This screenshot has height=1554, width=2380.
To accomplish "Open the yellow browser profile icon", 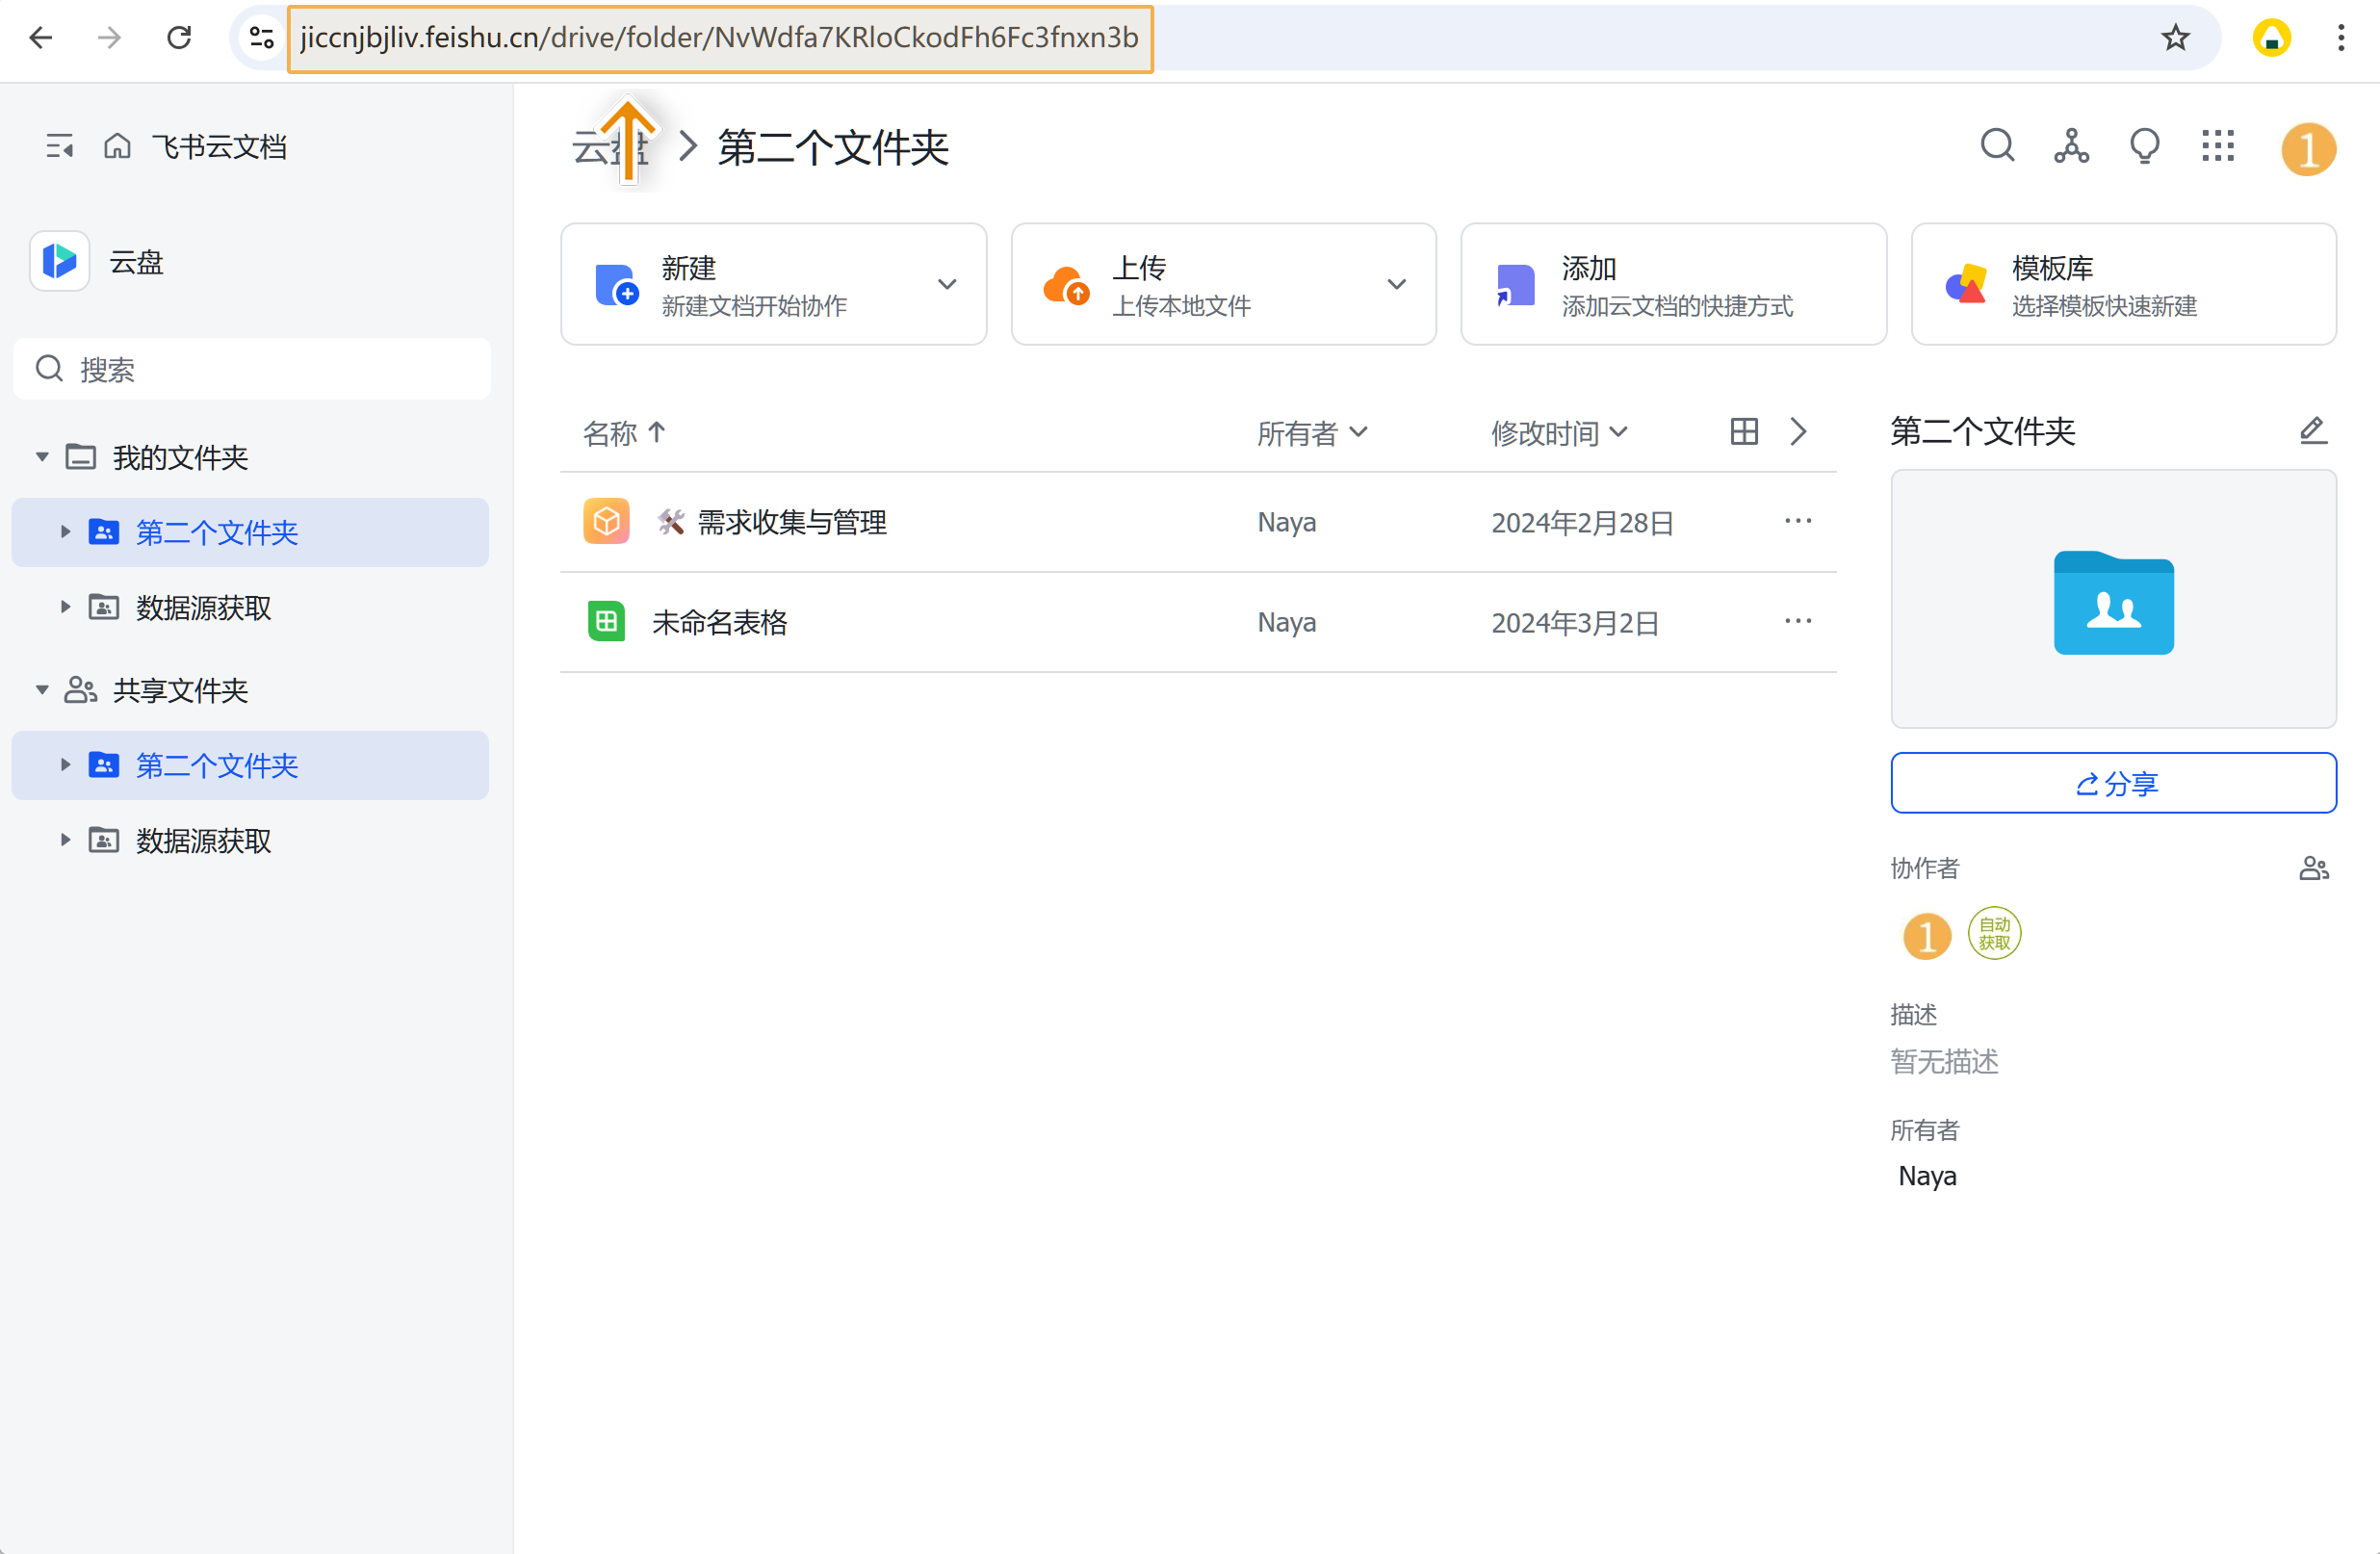I will [x=2272, y=38].
